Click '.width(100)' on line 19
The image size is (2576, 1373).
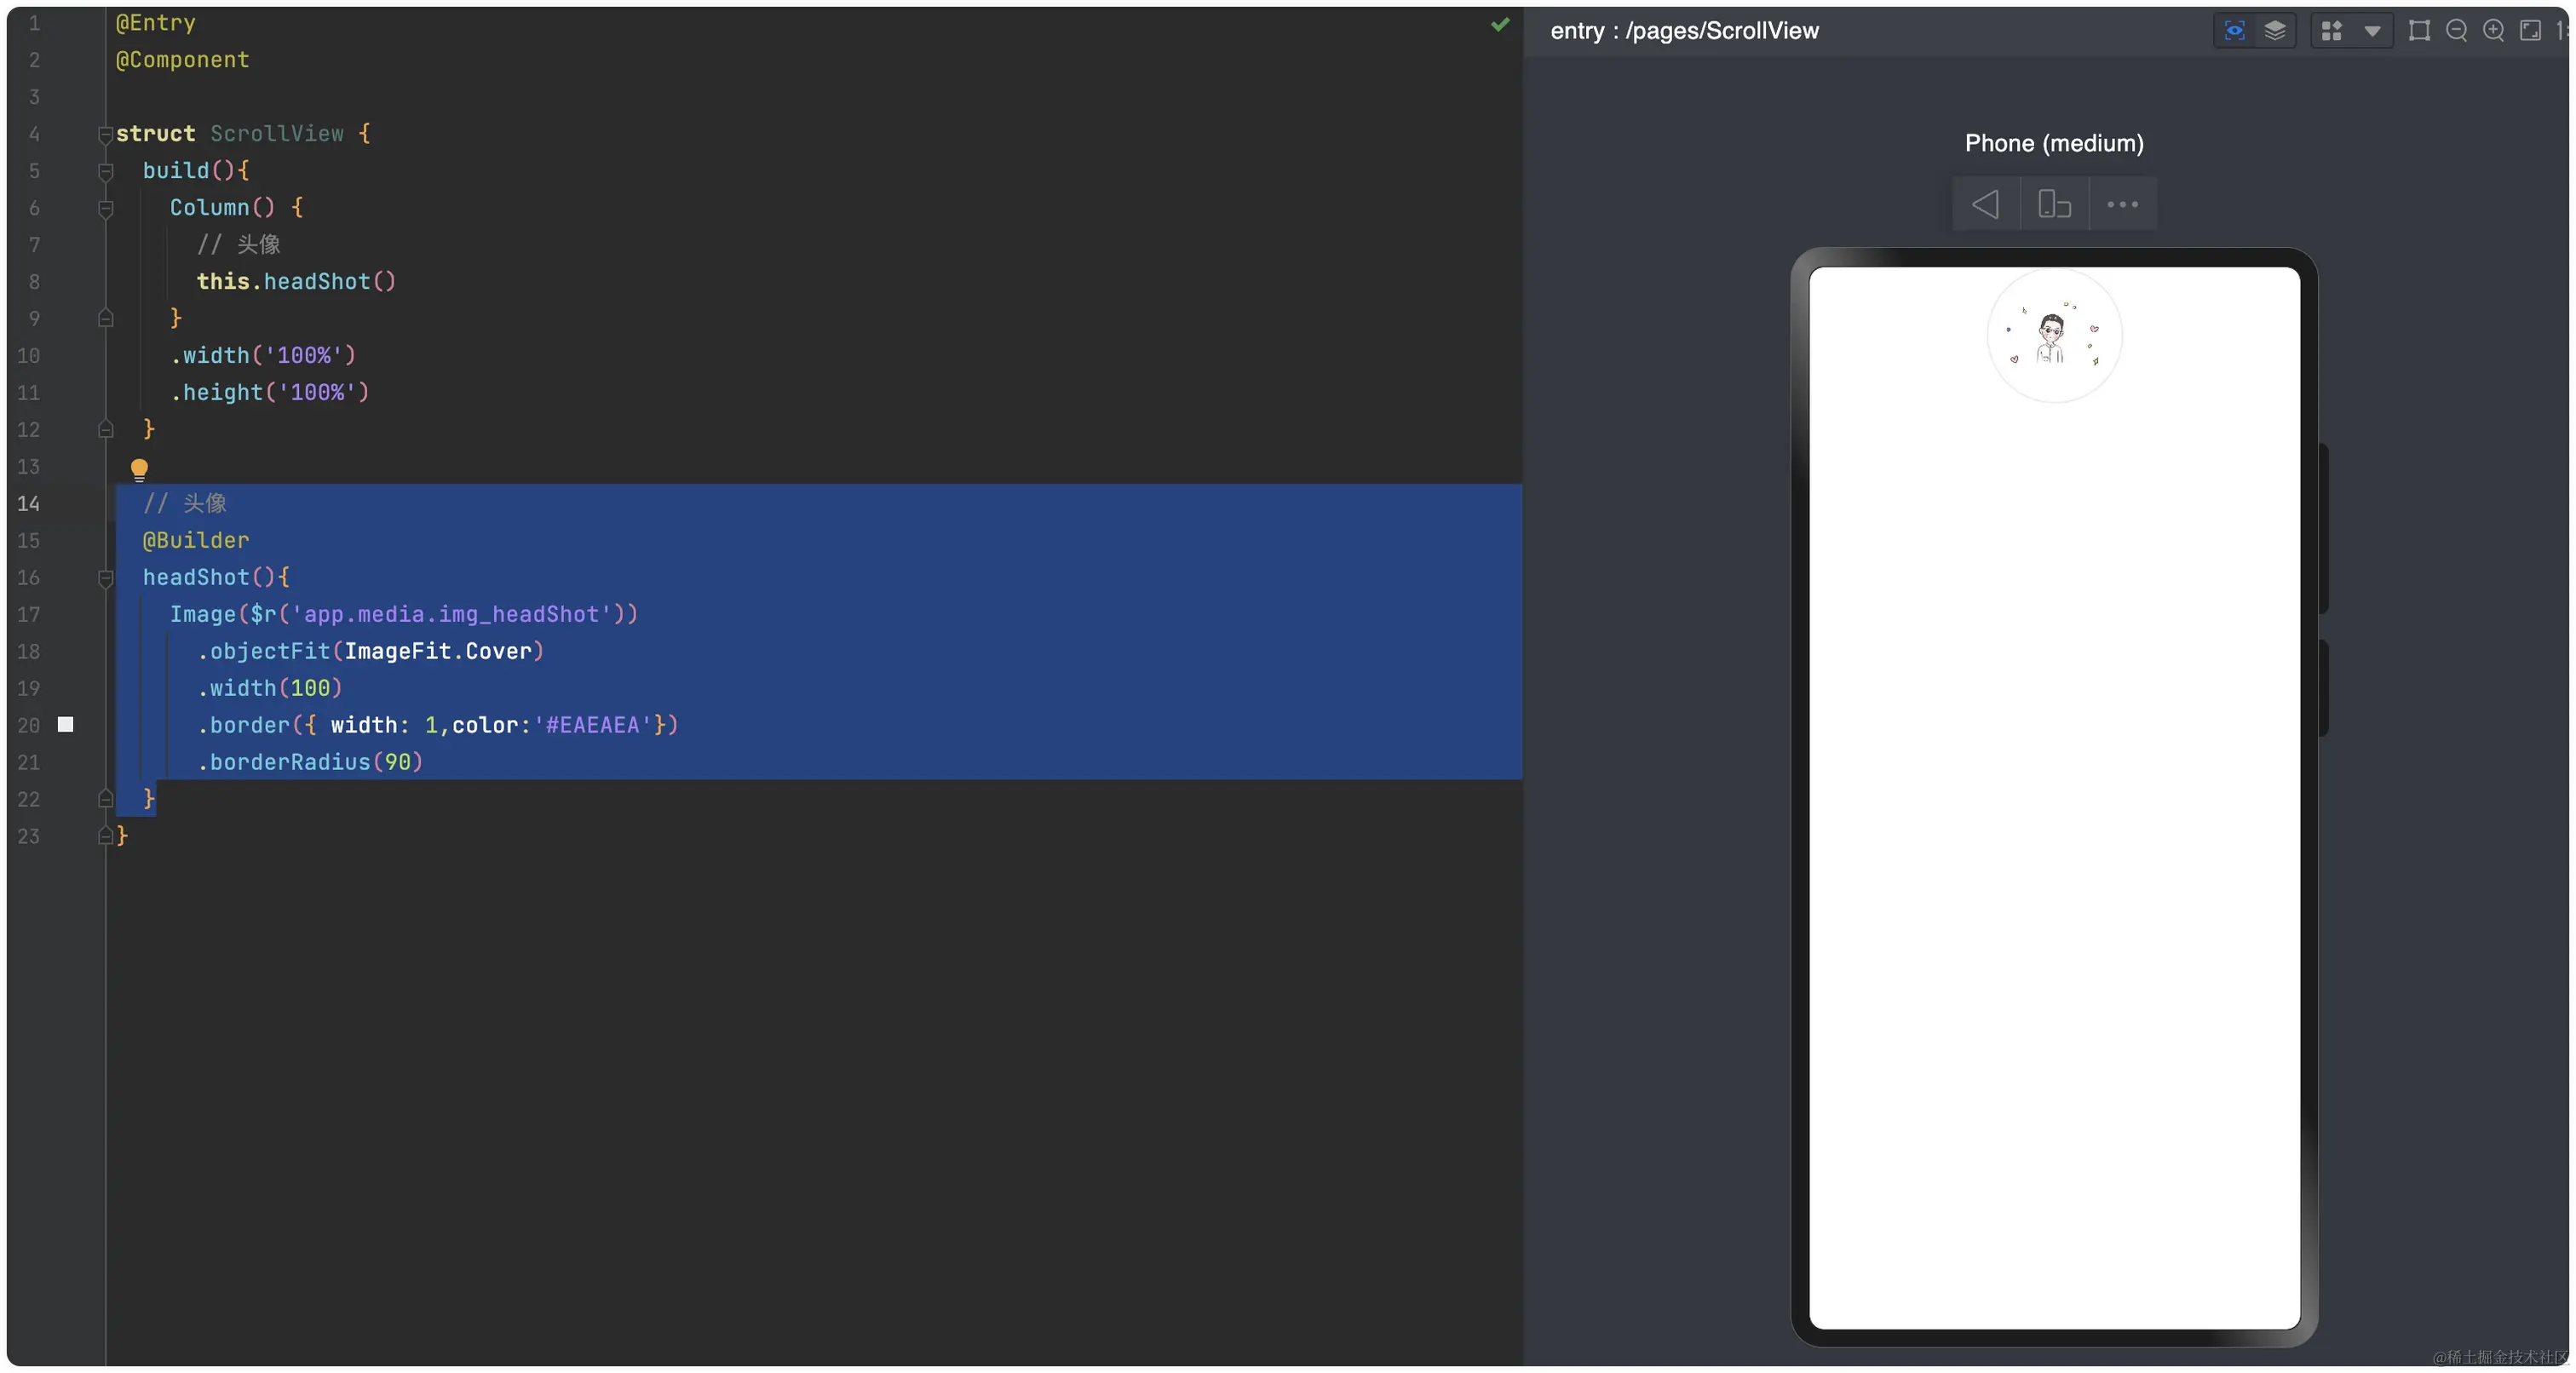pos(270,689)
